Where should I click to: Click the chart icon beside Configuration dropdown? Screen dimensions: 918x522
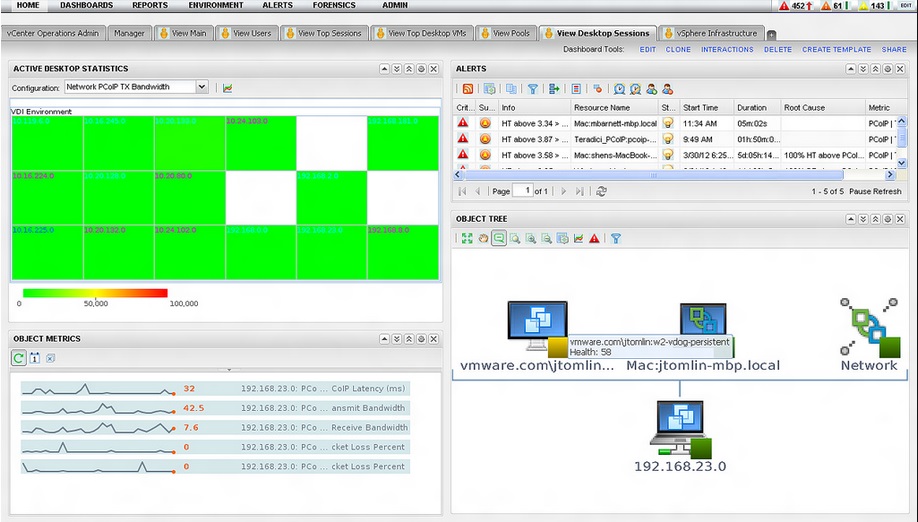coord(228,88)
